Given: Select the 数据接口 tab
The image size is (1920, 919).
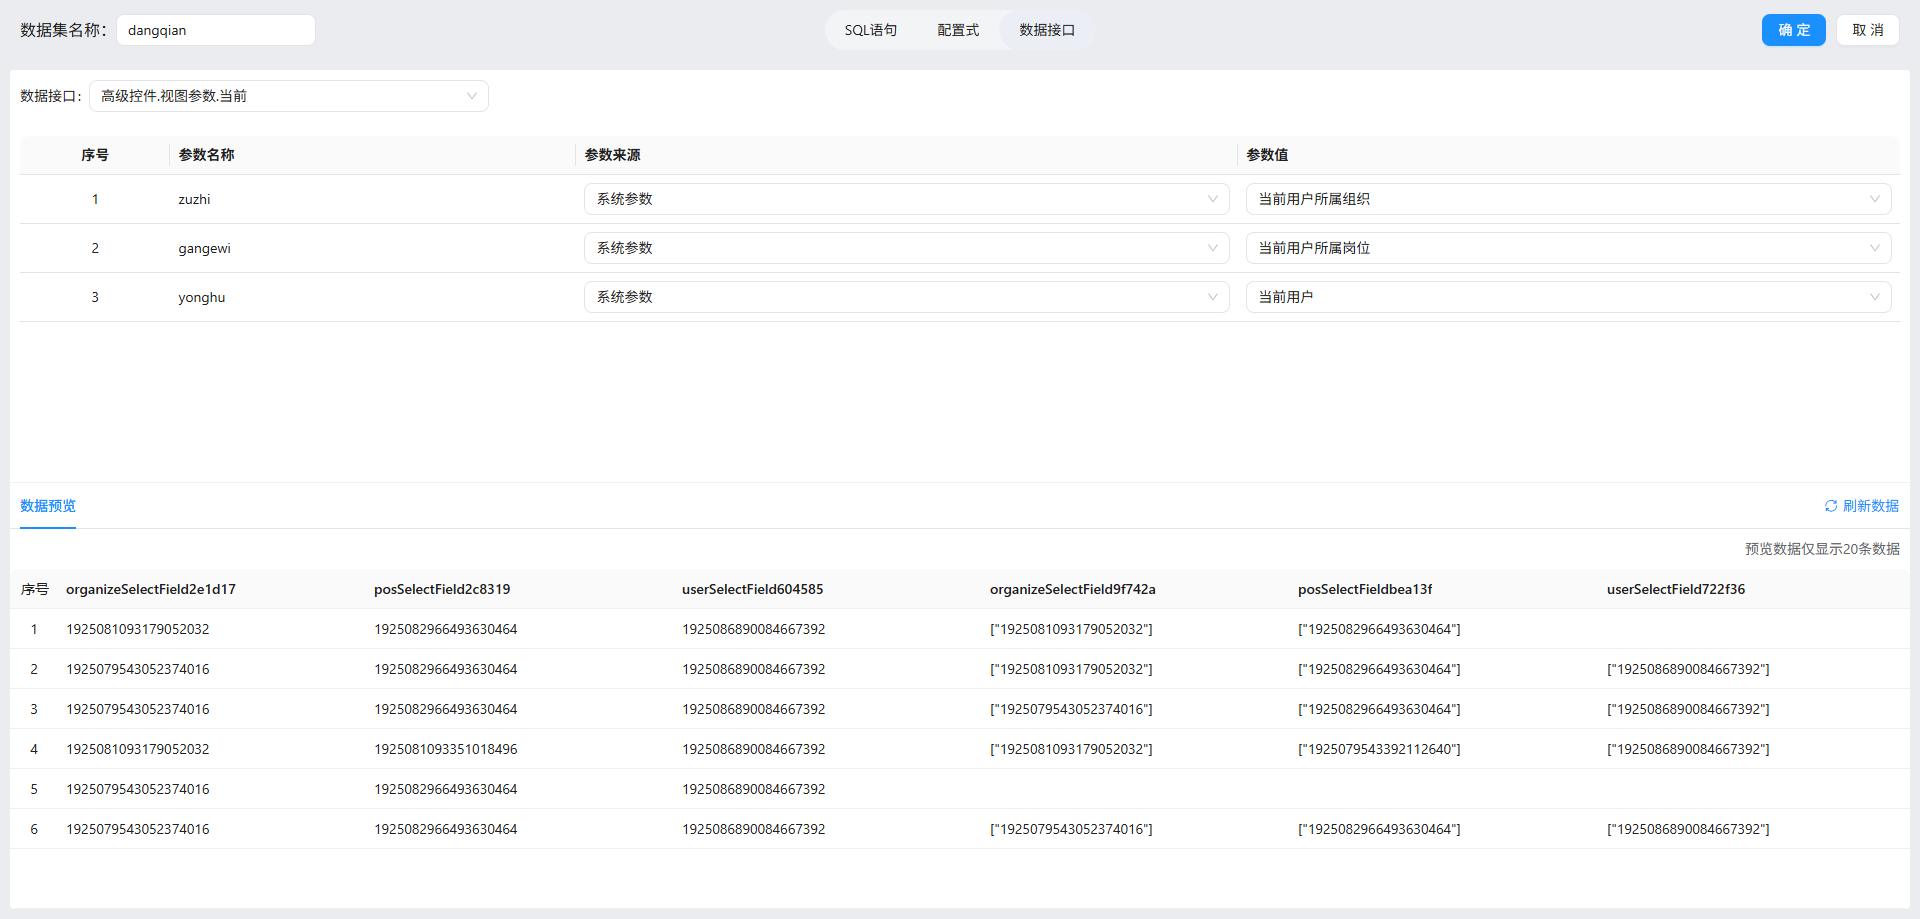Looking at the screenshot, I should click(x=1047, y=30).
